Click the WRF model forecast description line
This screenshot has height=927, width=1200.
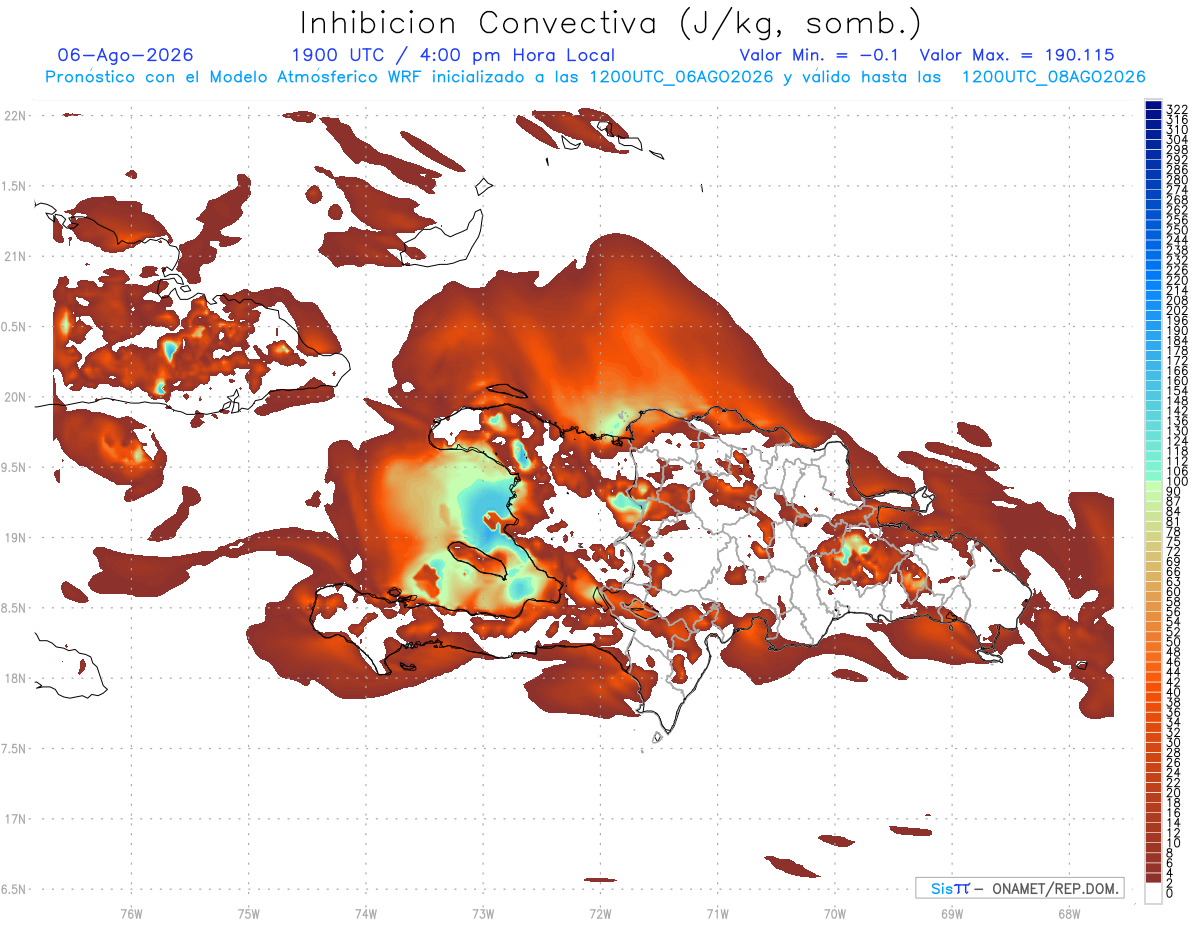[595, 76]
